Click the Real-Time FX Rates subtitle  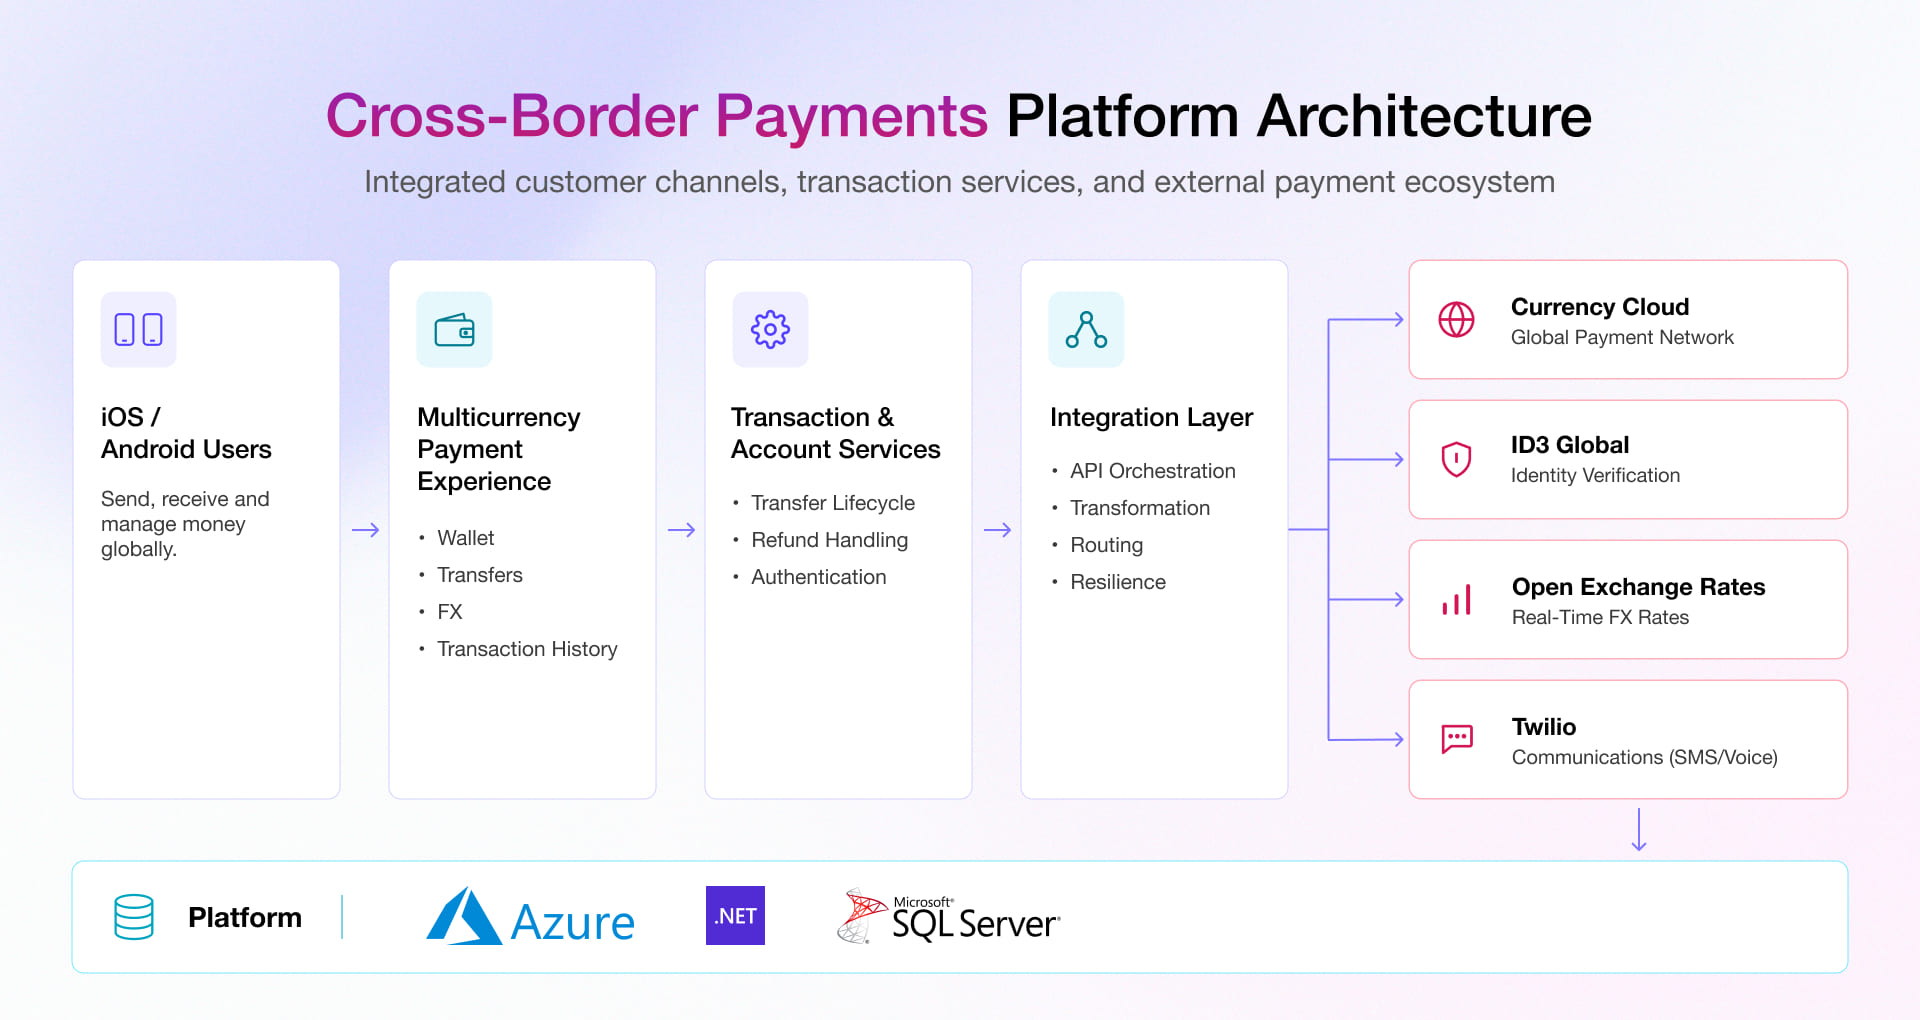pyautogui.click(x=1600, y=618)
